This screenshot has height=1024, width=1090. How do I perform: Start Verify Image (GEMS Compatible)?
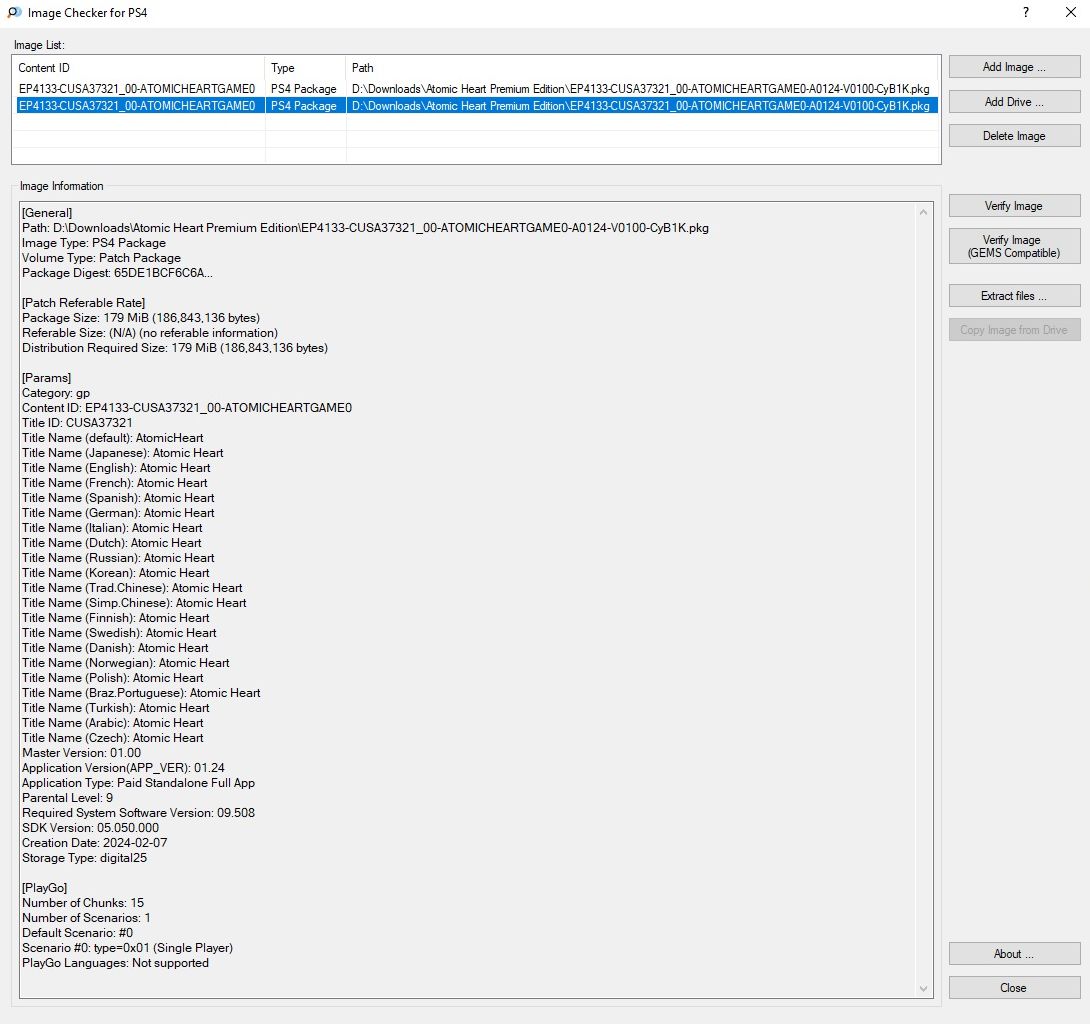(1014, 246)
